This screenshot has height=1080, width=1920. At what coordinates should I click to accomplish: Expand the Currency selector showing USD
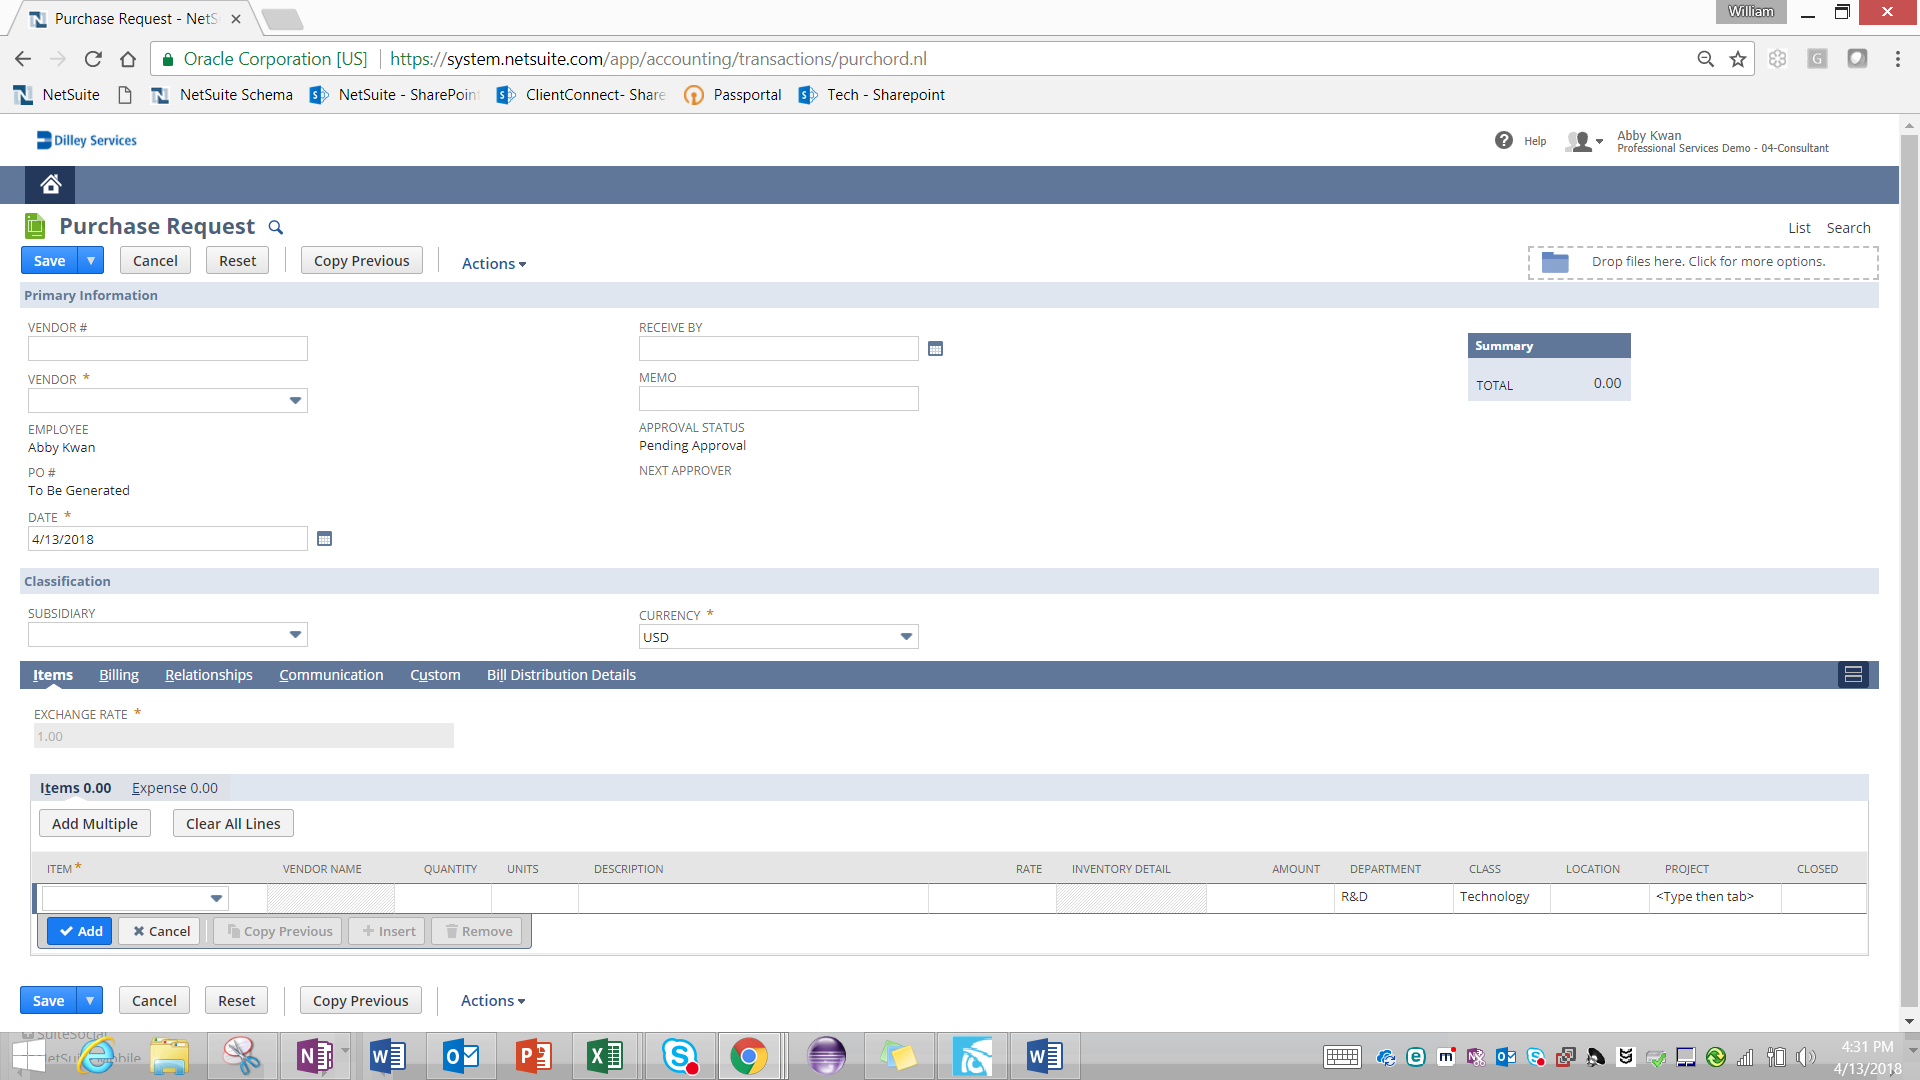coord(906,636)
